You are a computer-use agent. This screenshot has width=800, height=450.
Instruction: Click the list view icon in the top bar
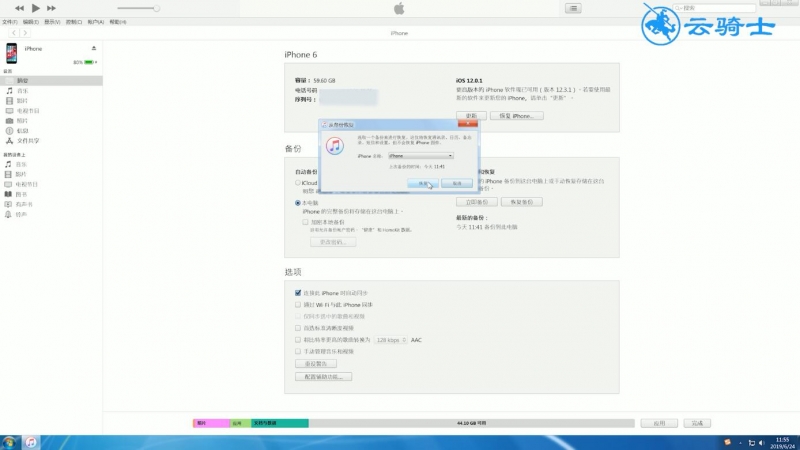click(573, 8)
